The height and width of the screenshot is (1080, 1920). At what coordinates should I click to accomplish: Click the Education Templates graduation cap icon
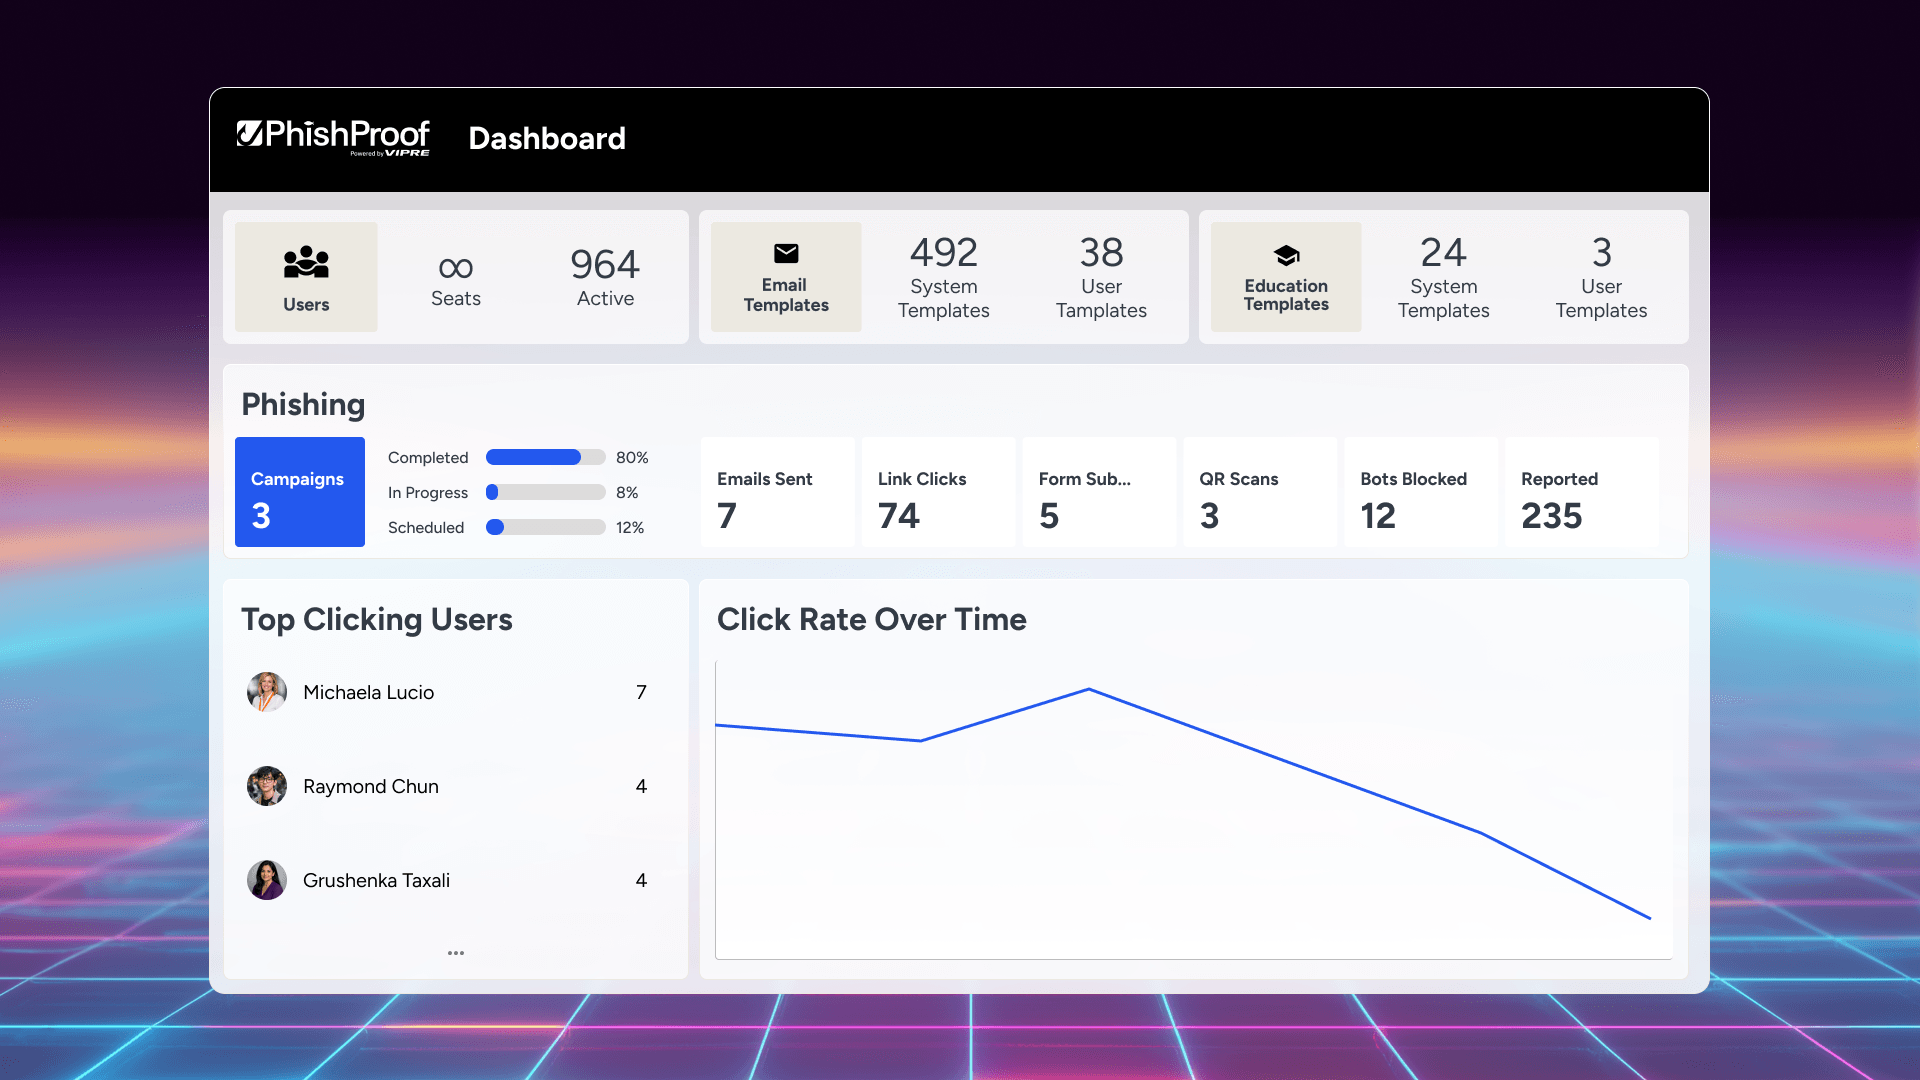(1286, 256)
